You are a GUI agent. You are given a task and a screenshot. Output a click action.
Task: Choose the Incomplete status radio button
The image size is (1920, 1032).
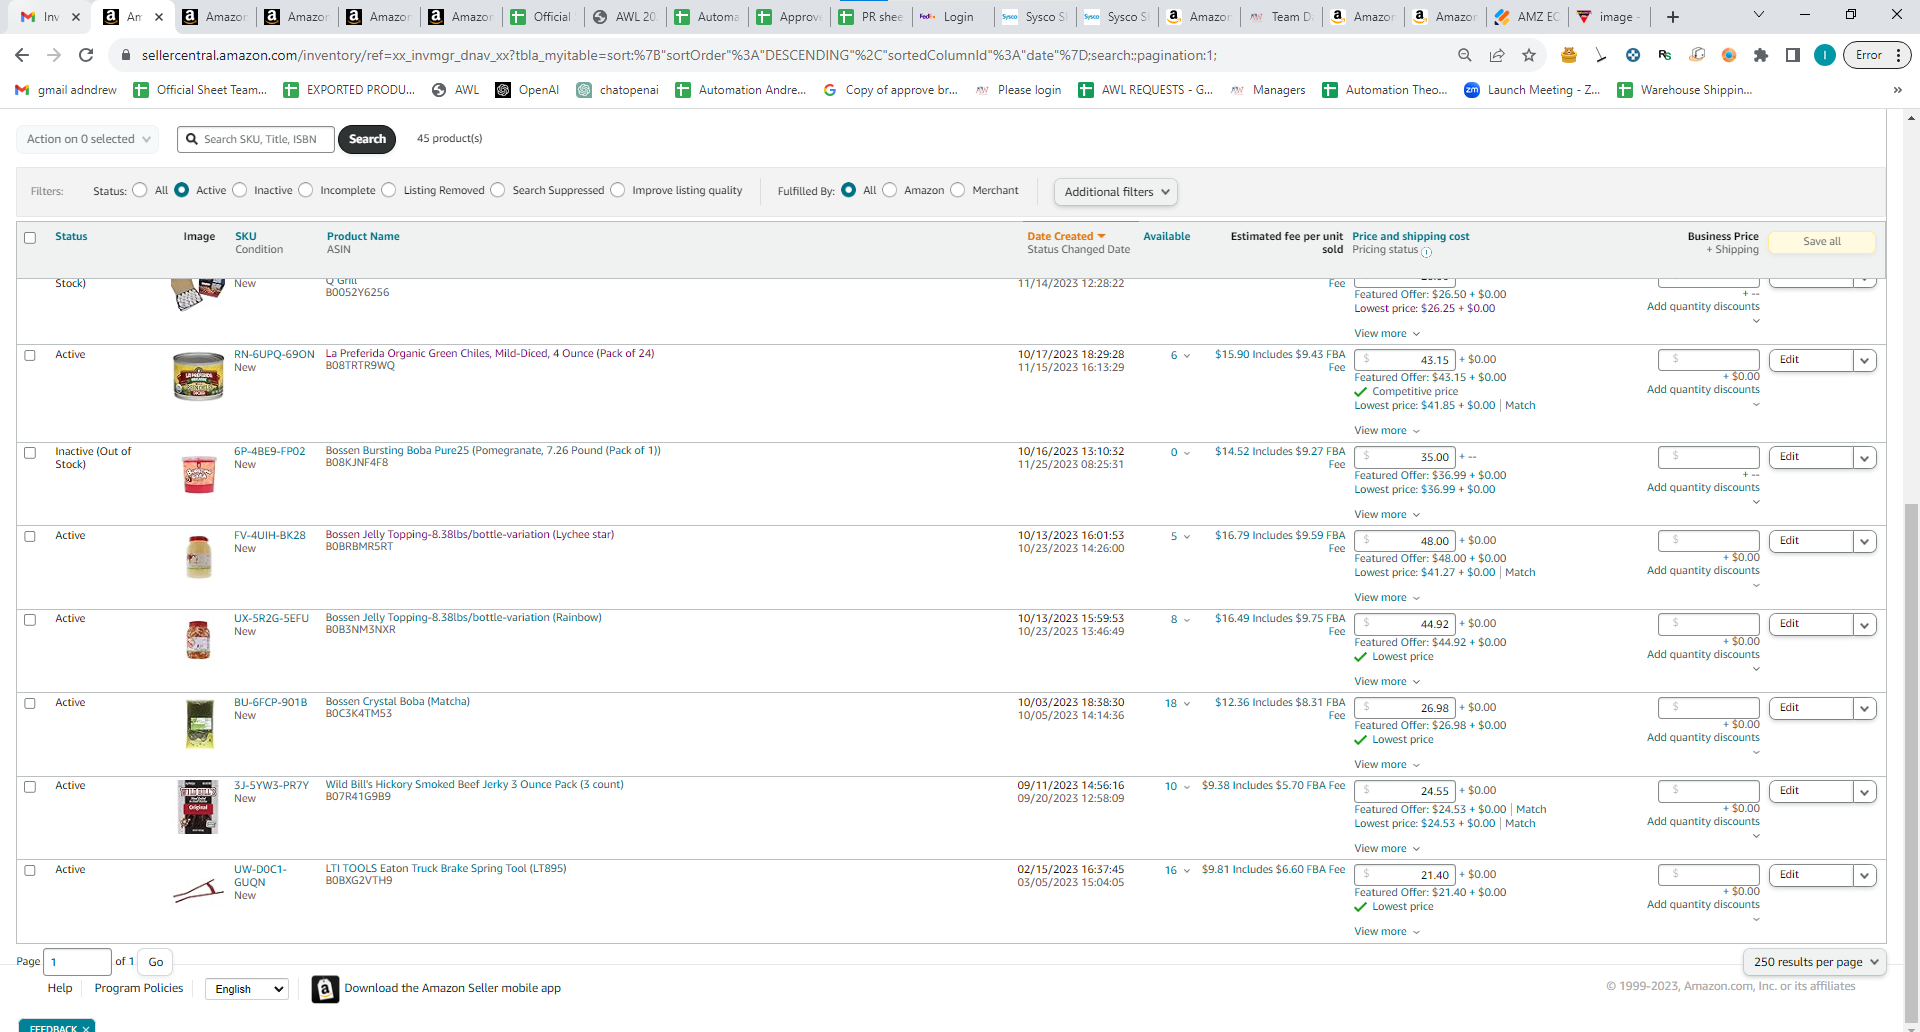pos(306,190)
